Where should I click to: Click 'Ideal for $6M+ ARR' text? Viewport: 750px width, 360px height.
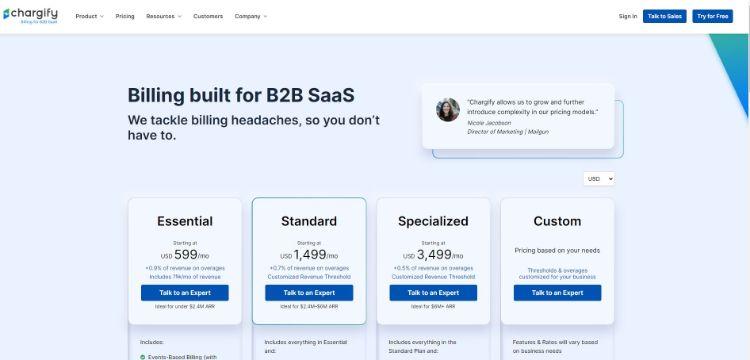pyautogui.click(x=433, y=306)
